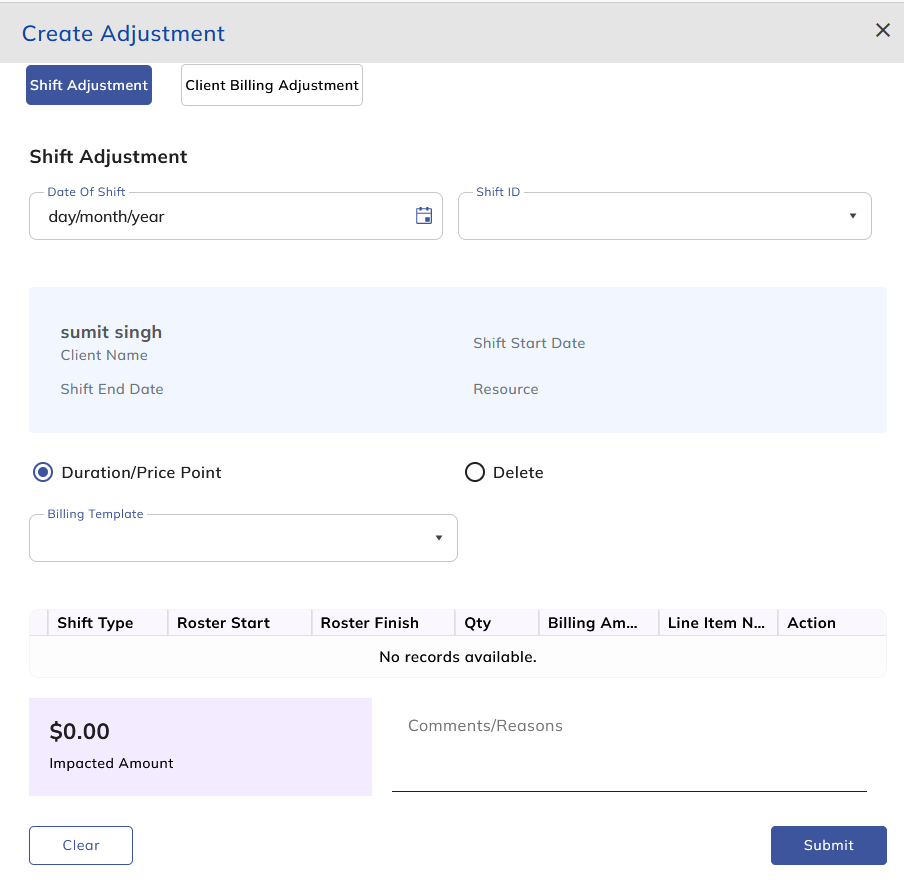Click the Roster Finish column header
The image size is (904, 895).
click(x=369, y=623)
